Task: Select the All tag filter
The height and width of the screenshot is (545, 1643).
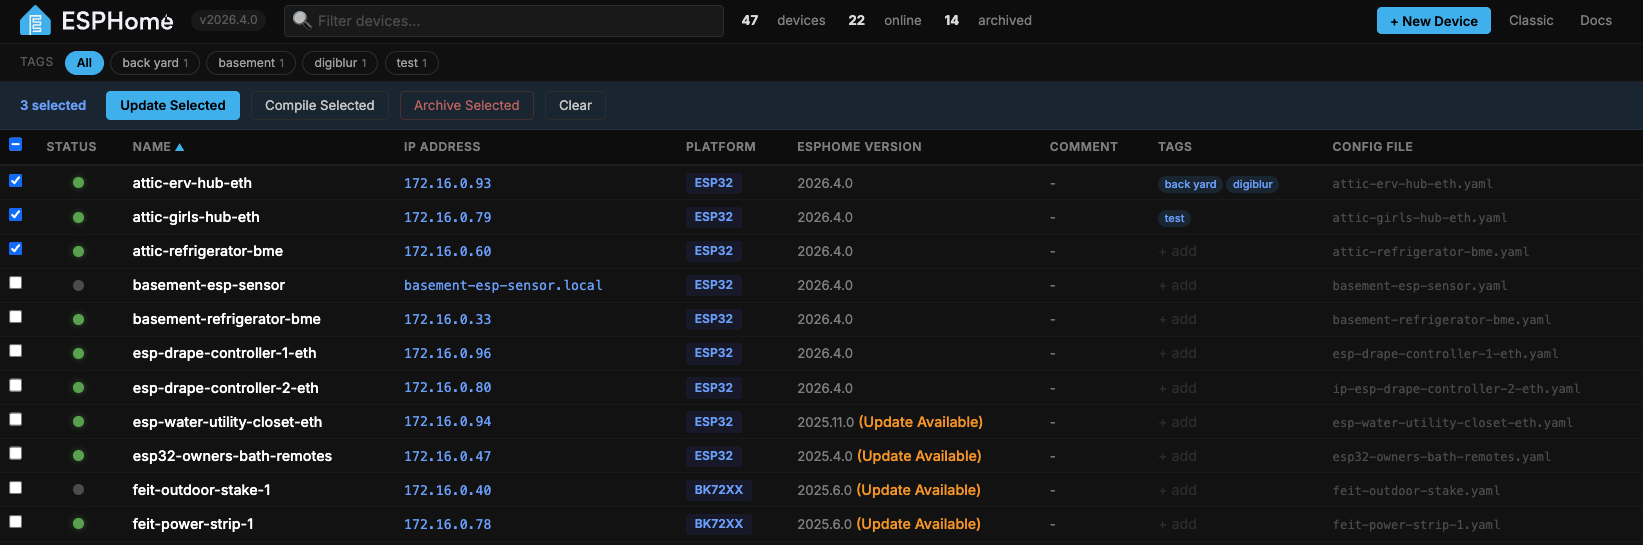Action: (84, 63)
